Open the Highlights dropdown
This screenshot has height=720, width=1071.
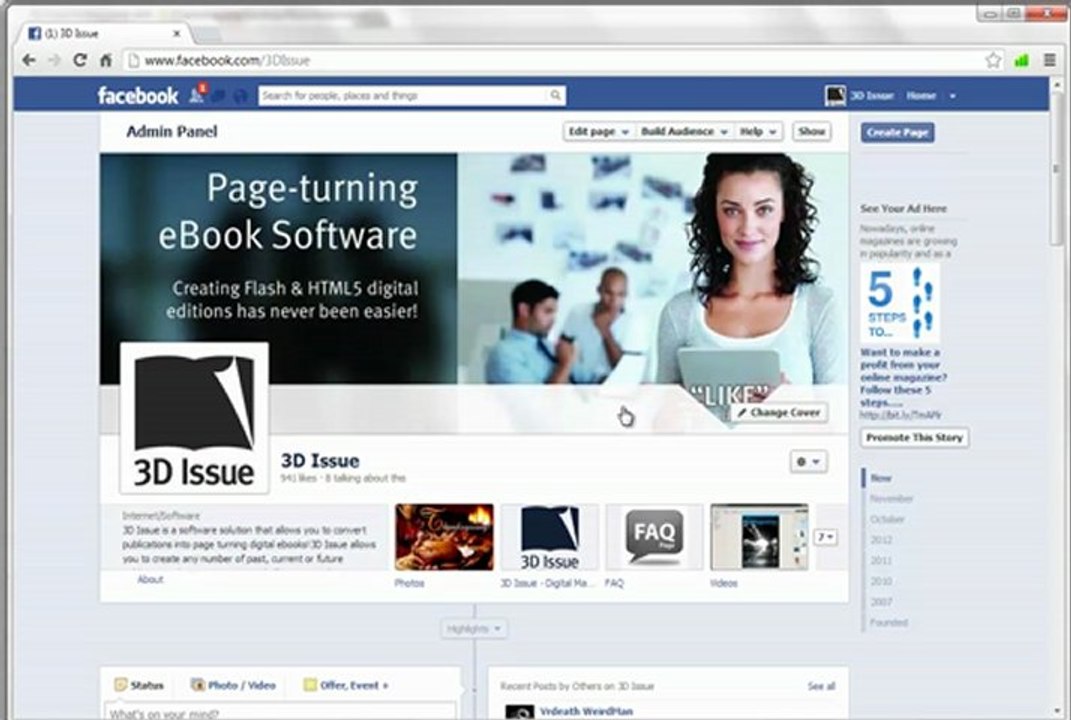pos(473,628)
